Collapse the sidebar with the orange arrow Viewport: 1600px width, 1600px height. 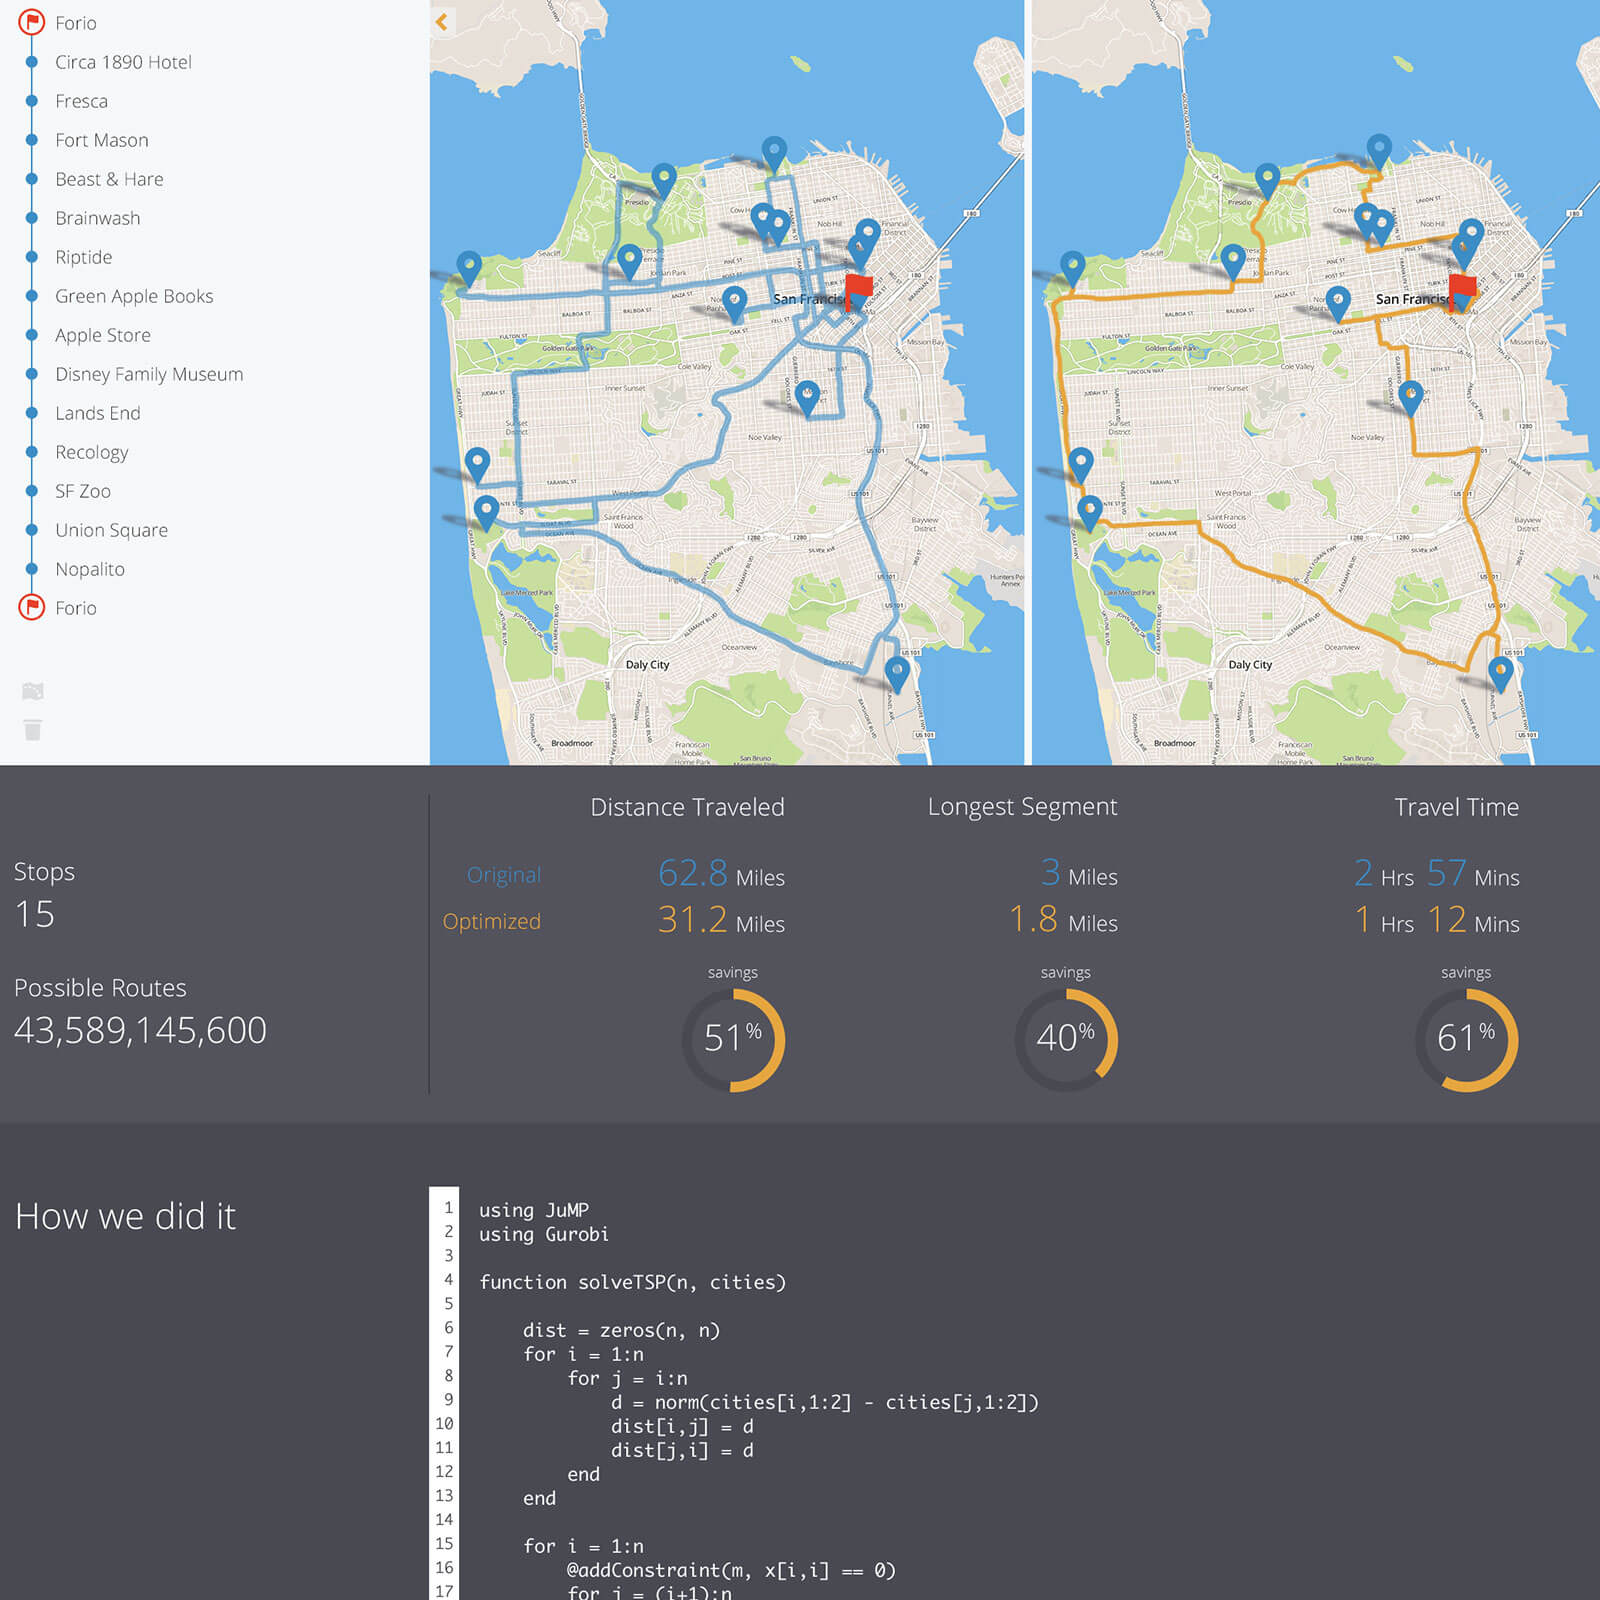pyautogui.click(x=442, y=22)
